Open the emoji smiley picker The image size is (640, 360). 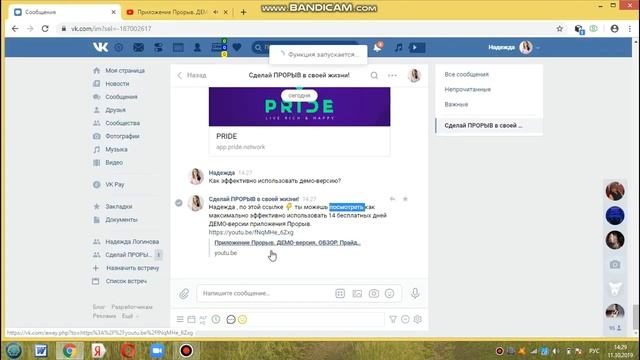coord(389,293)
